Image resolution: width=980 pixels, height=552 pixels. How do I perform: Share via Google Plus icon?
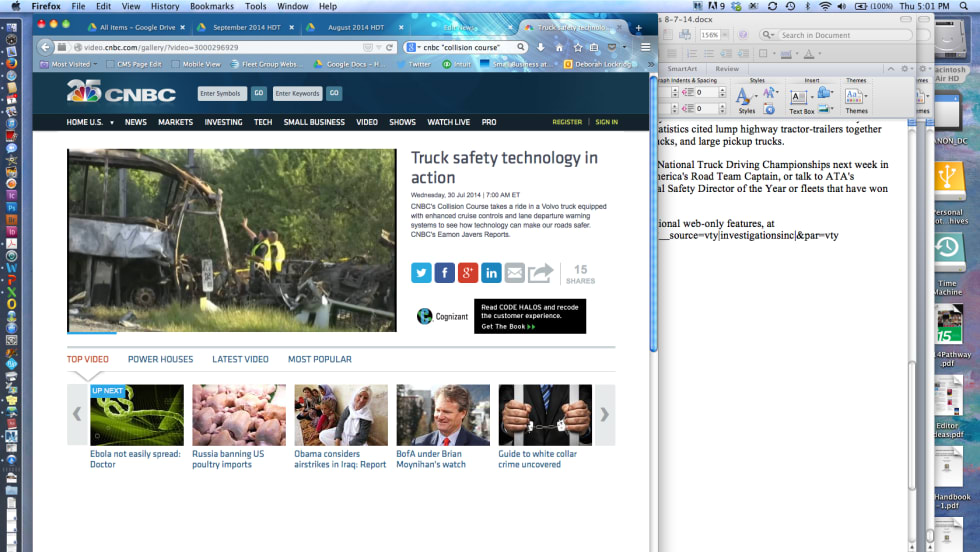468,273
